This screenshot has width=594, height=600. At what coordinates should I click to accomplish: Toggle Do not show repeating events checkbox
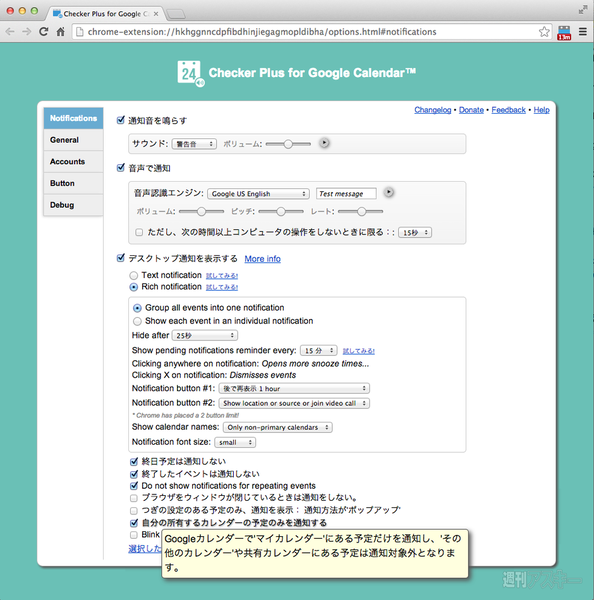point(134,486)
